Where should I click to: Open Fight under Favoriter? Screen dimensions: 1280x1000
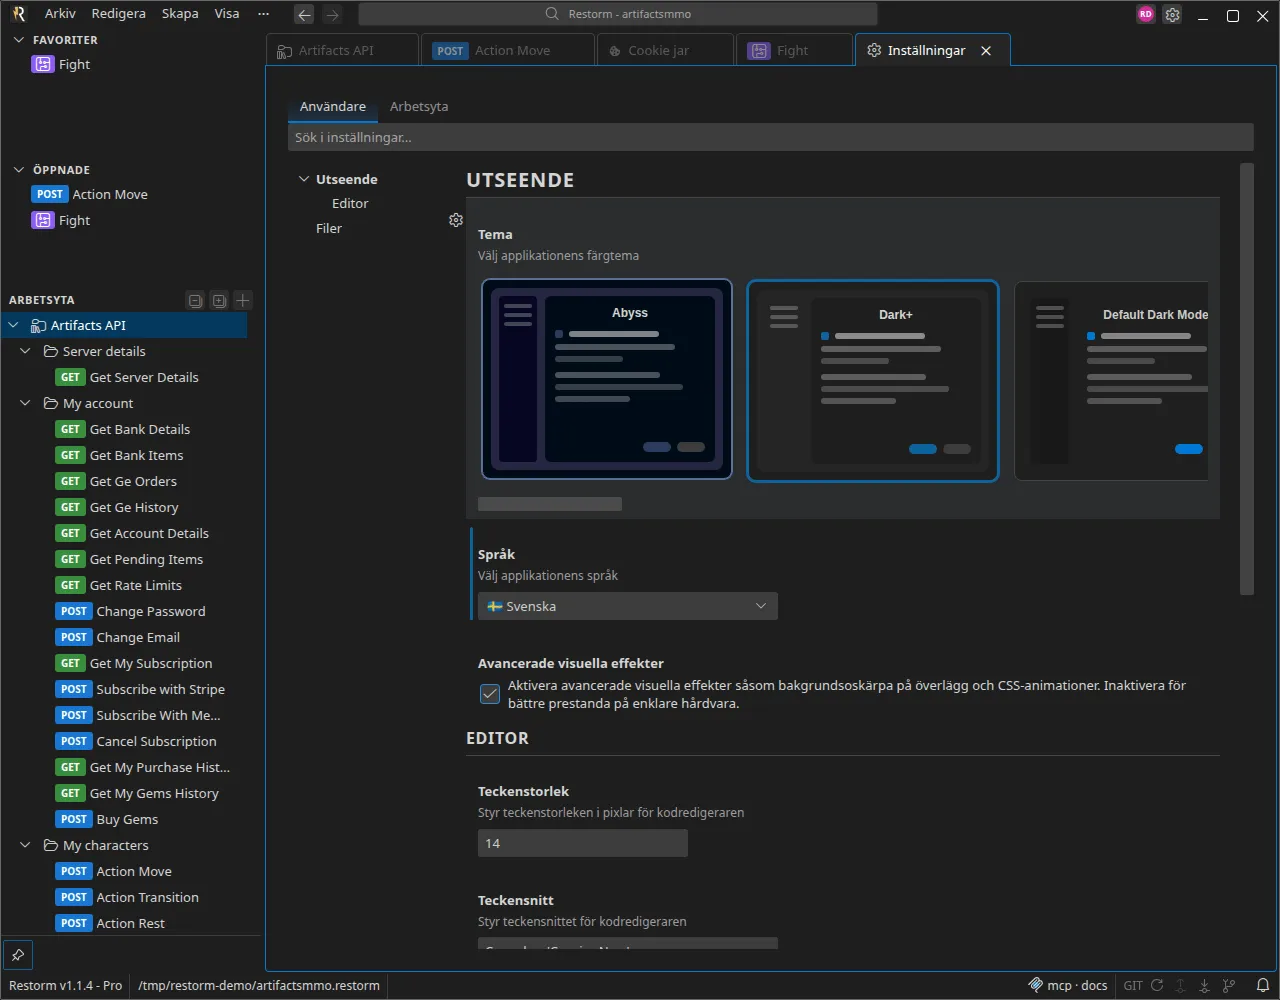62,64
